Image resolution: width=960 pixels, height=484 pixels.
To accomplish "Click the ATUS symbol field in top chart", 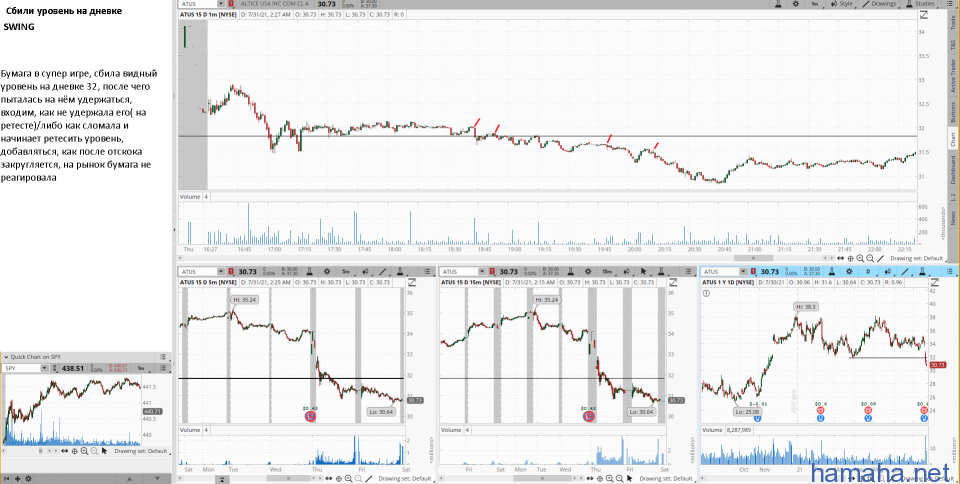I will (x=198, y=3).
